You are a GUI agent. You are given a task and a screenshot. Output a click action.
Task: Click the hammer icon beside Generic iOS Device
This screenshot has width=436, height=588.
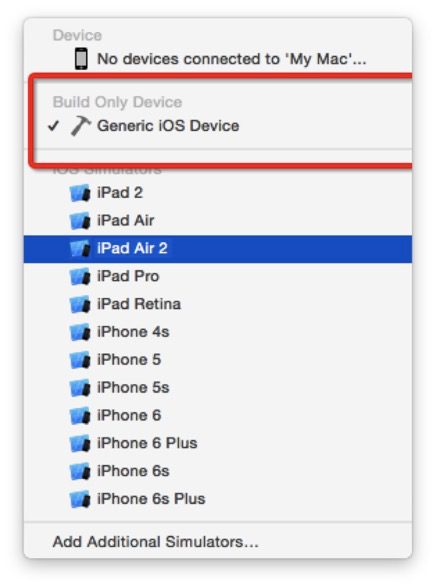[81, 126]
